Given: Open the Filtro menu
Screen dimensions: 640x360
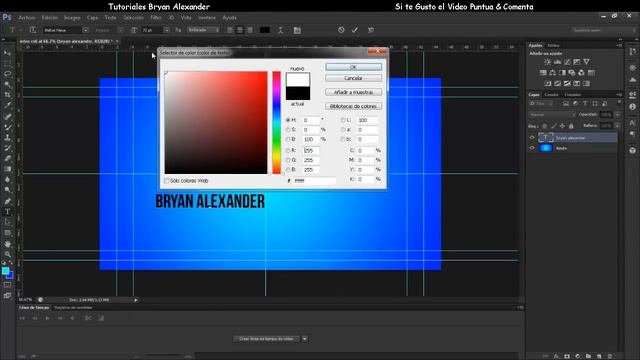Looking at the screenshot, I should pos(156,18).
